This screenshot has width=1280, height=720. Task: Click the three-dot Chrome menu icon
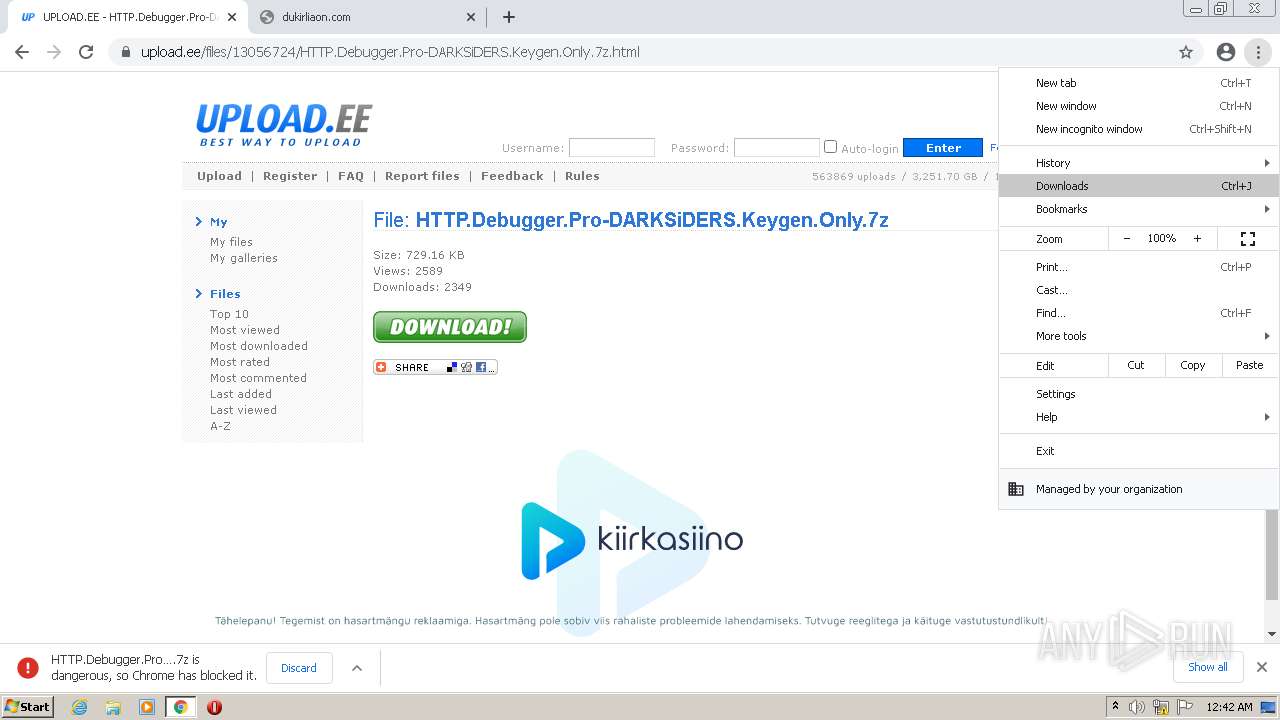[x=1258, y=52]
